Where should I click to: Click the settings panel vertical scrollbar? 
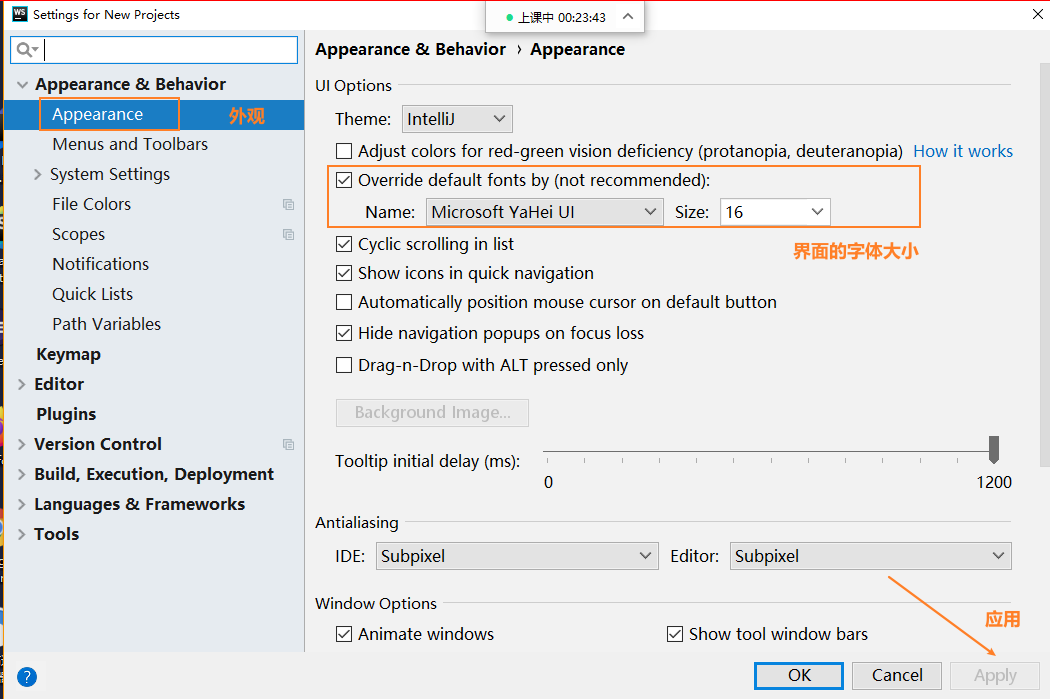click(x=1045, y=264)
